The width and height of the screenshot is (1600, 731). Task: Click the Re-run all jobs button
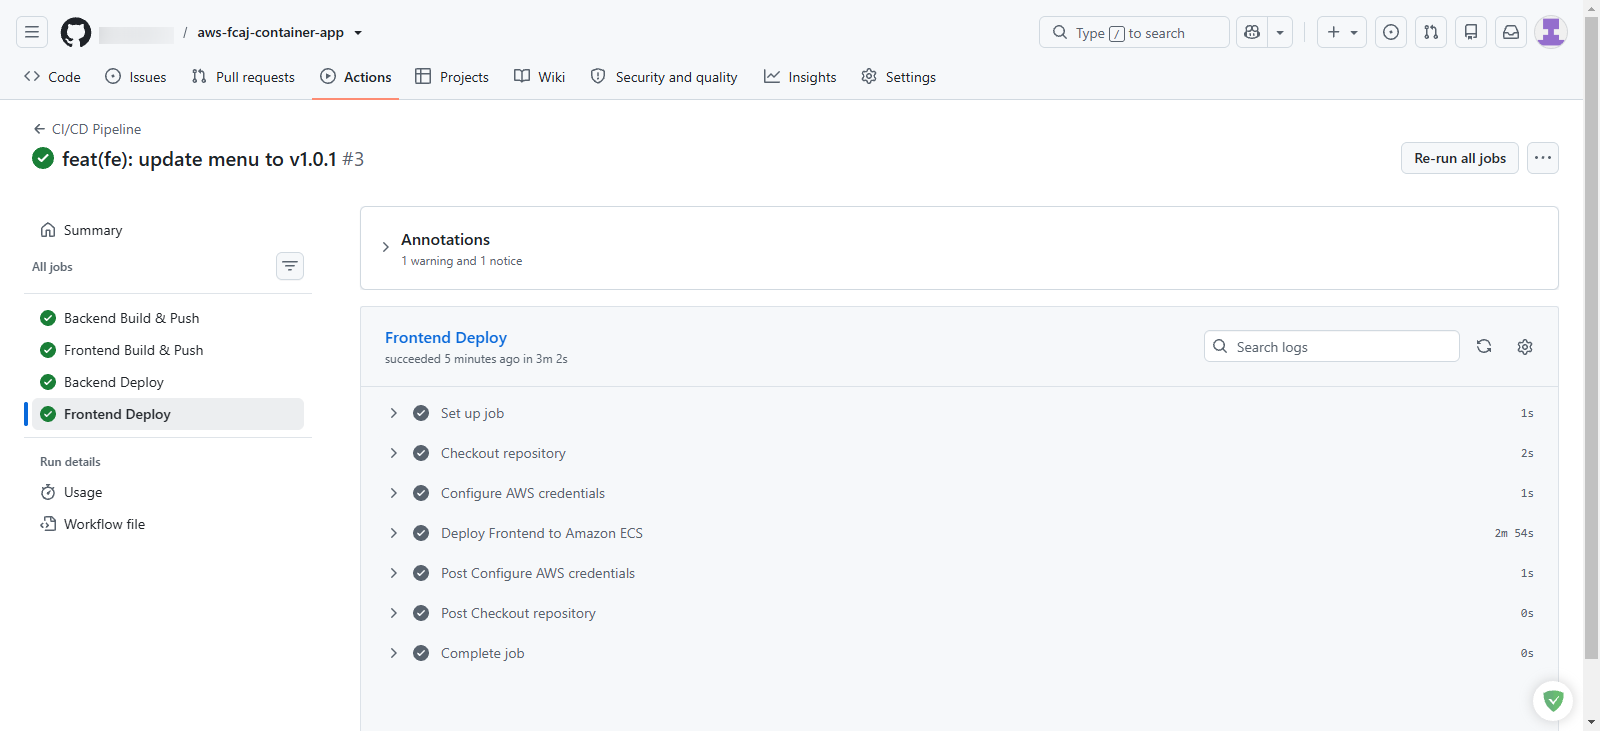[1460, 158]
